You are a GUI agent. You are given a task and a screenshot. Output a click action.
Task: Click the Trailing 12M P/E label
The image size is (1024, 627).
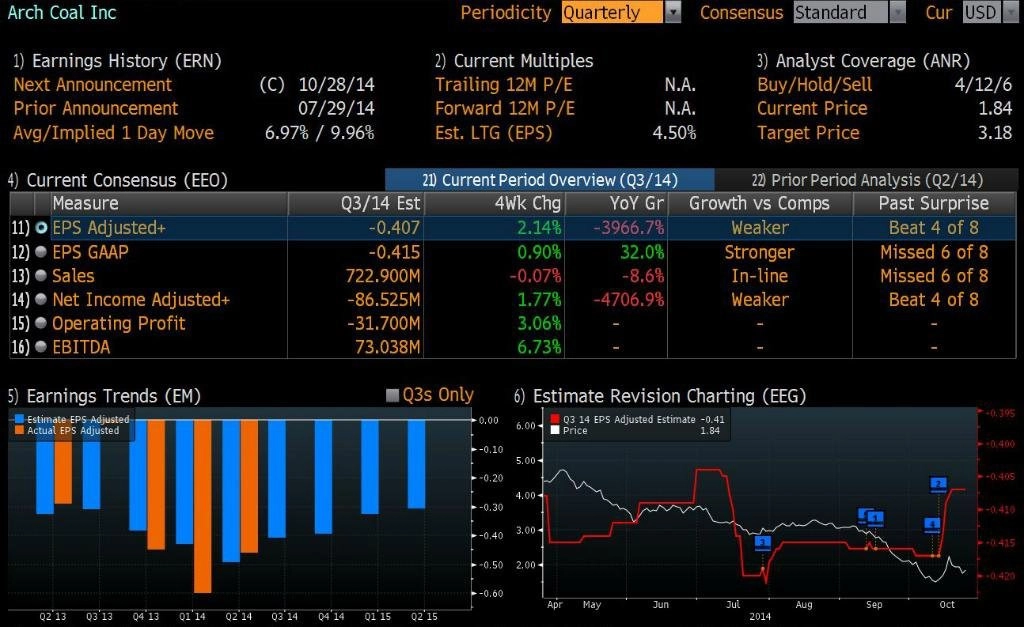point(504,85)
